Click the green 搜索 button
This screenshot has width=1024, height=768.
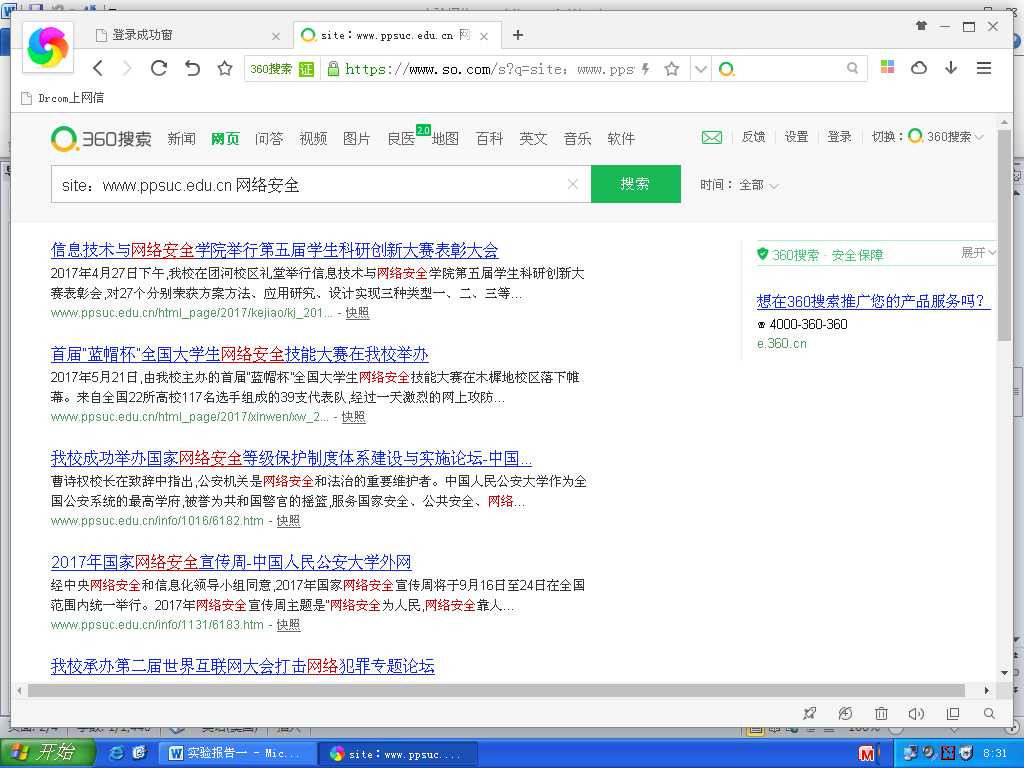(635, 184)
